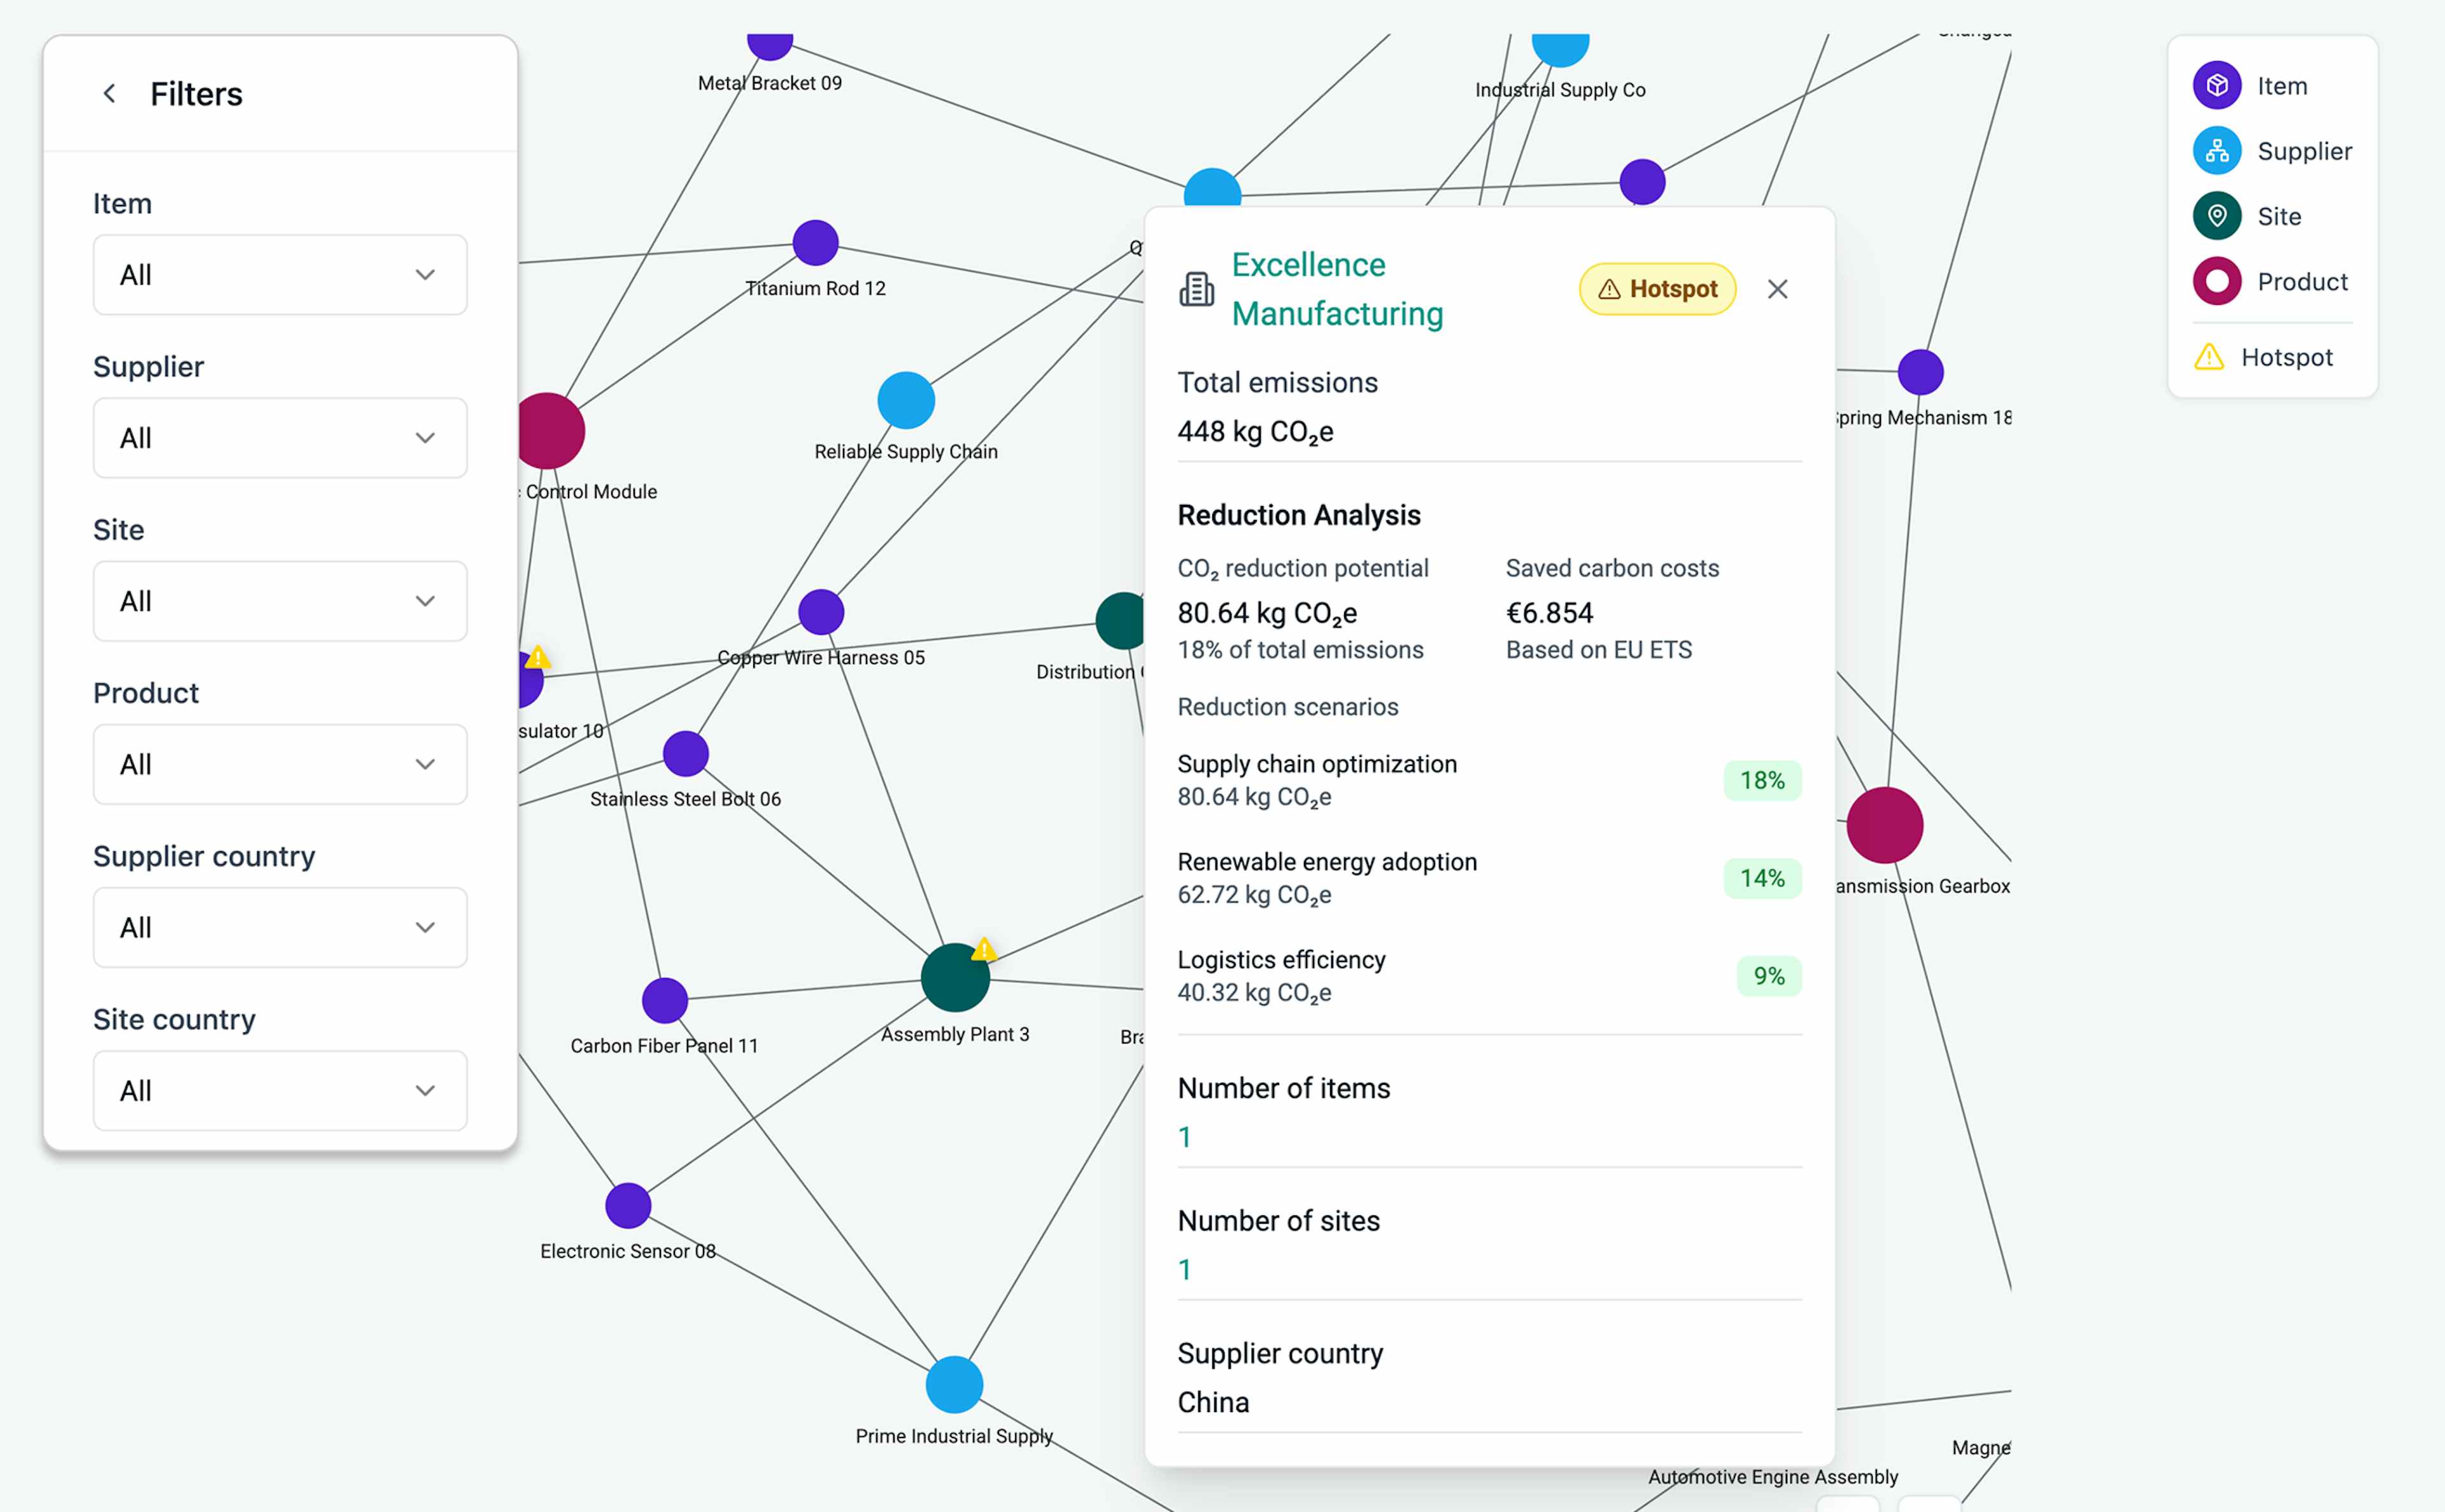The width and height of the screenshot is (2445, 1512).
Task: Select the Prime Industrial Supply node
Action: [954, 1384]
